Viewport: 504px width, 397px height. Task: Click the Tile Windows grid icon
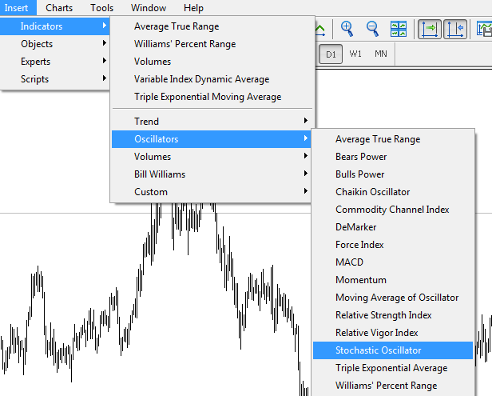click(x=398, y=29)
